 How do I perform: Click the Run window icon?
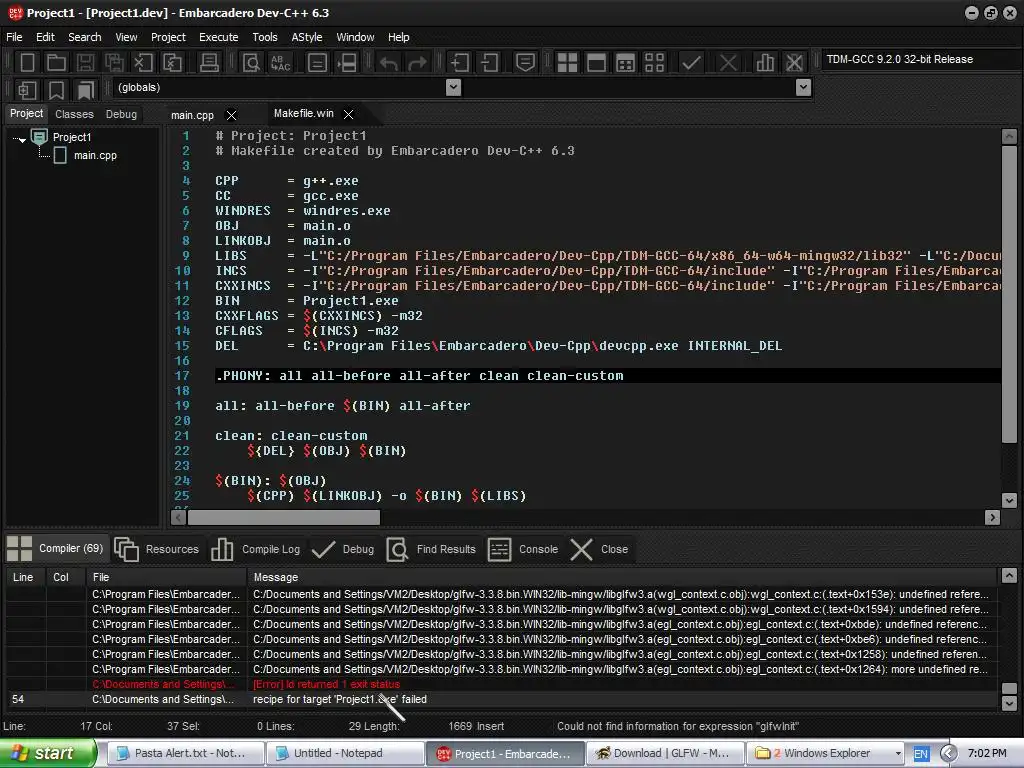tap(596, 63)
